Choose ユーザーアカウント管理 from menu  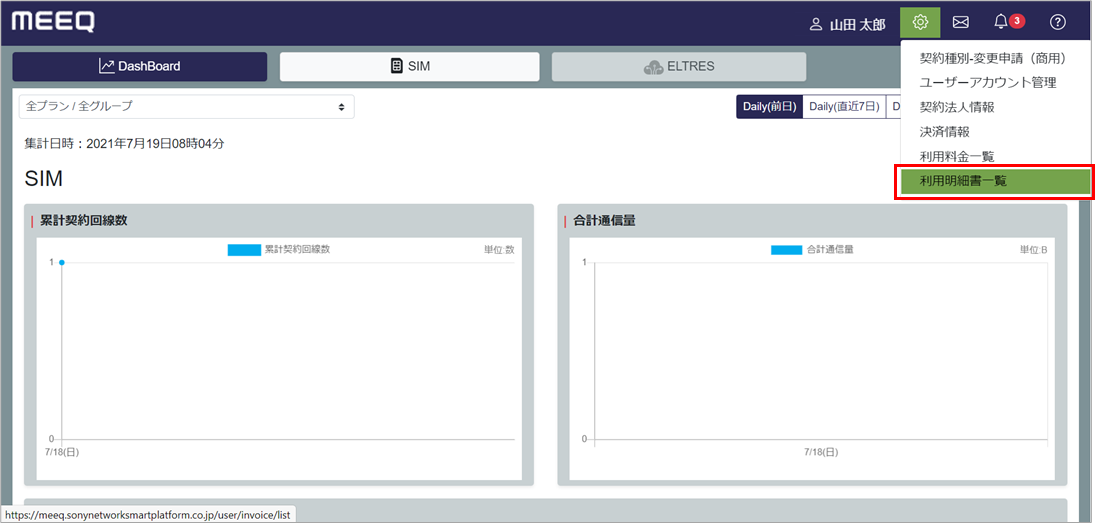pos(988,82)
